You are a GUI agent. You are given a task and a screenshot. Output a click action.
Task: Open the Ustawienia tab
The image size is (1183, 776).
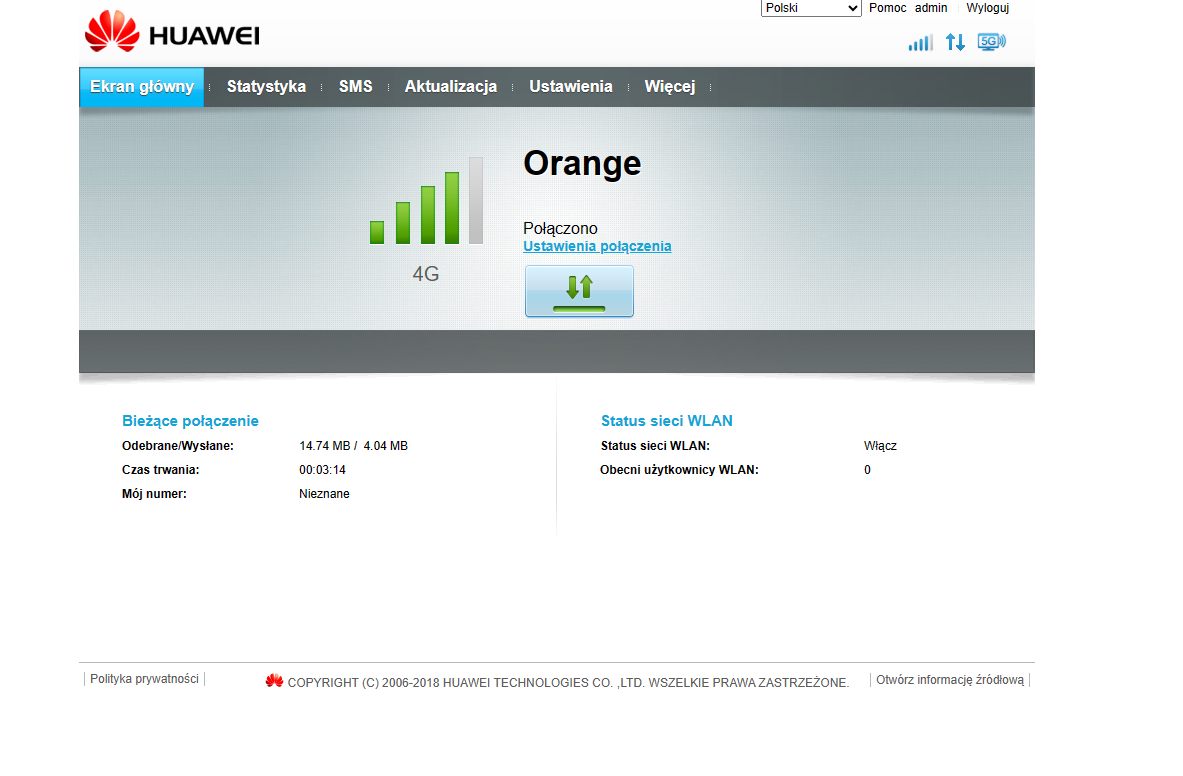[x=570, y=86]
